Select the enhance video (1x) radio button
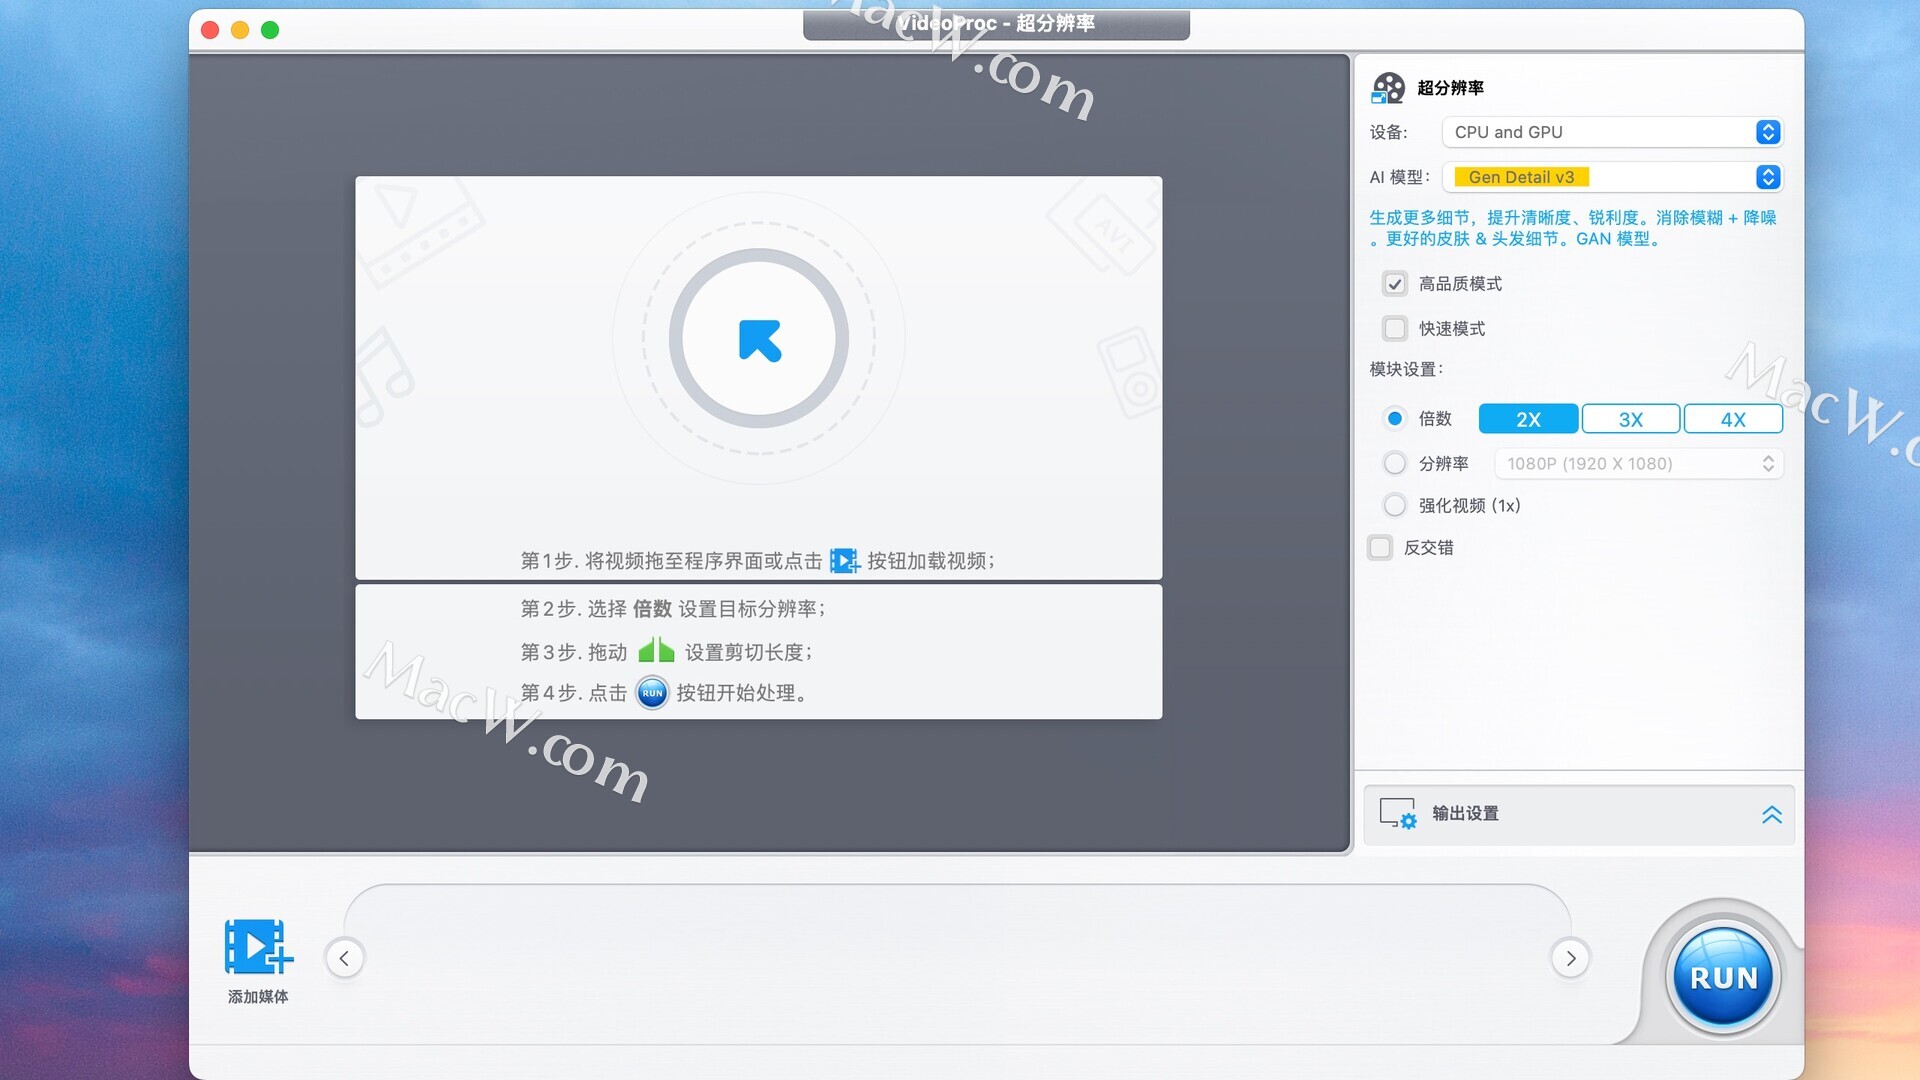Screen dimensions: 1920x1080 [1394, 505]
